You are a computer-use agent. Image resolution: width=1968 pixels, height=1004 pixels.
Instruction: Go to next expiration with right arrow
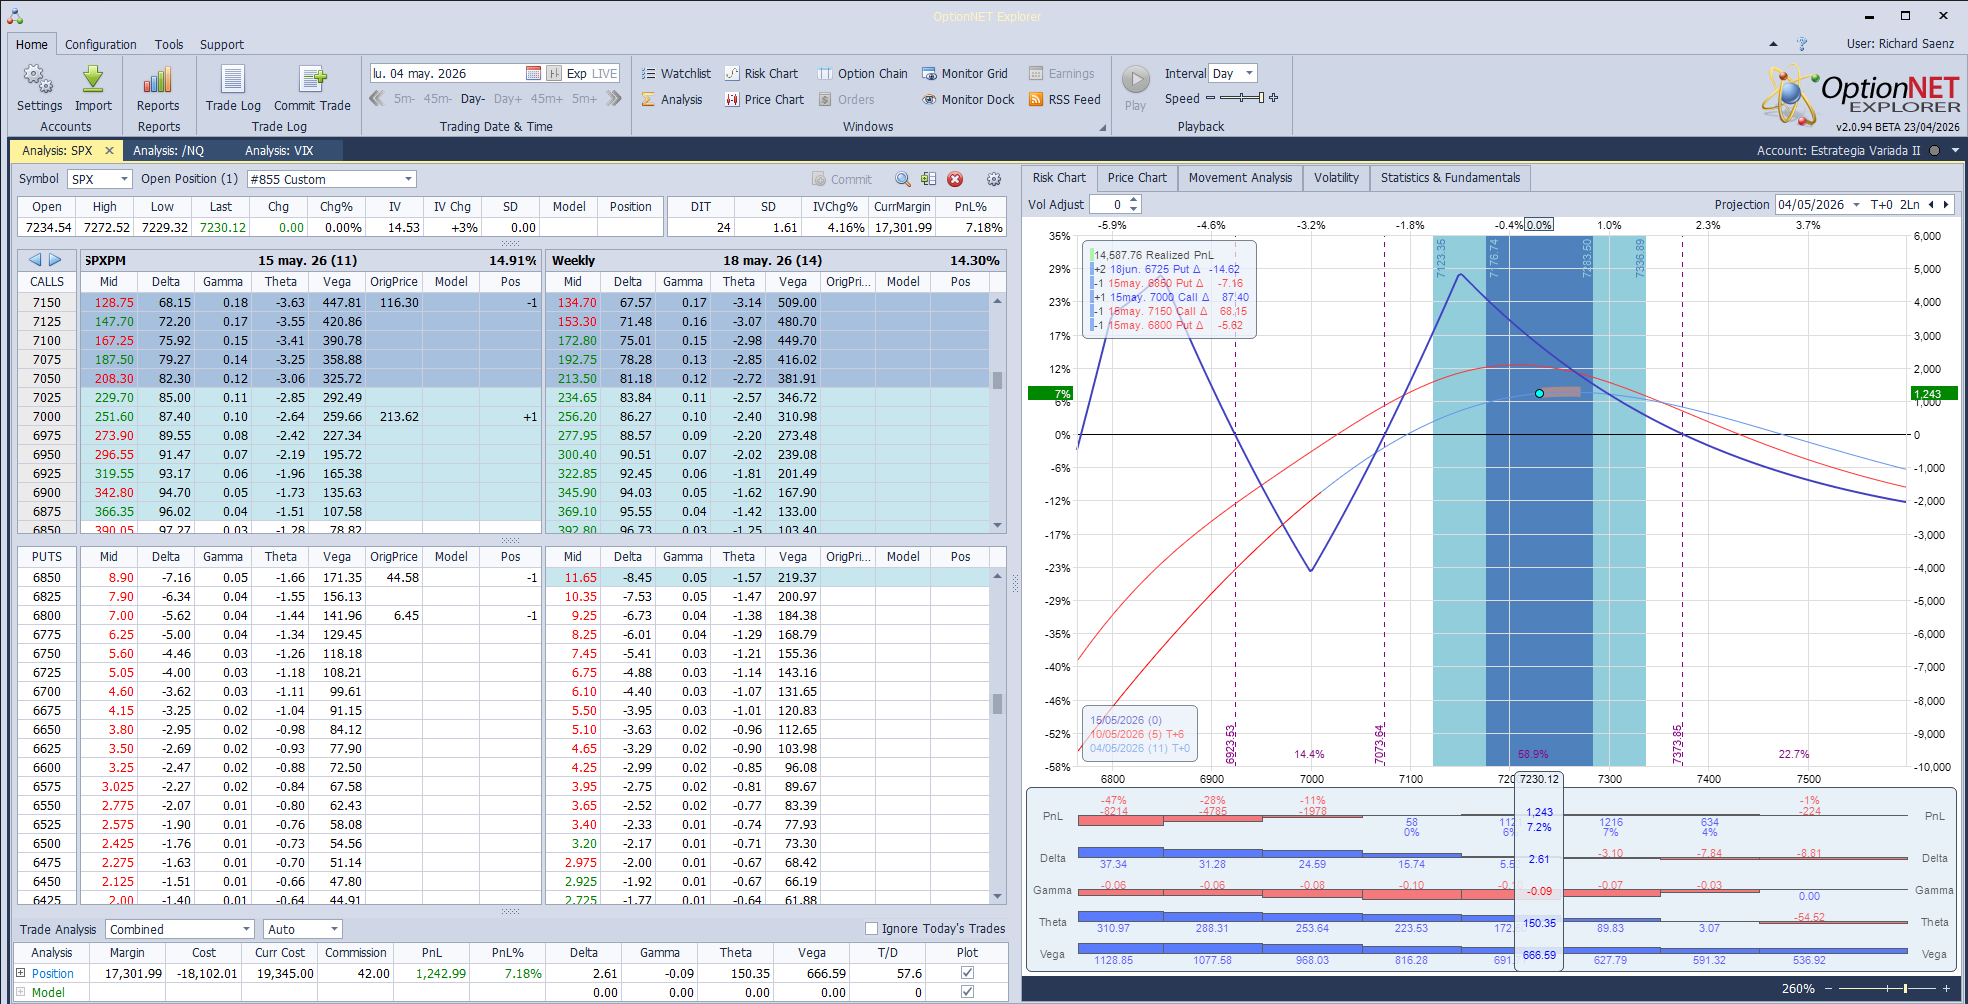[55, 260]
